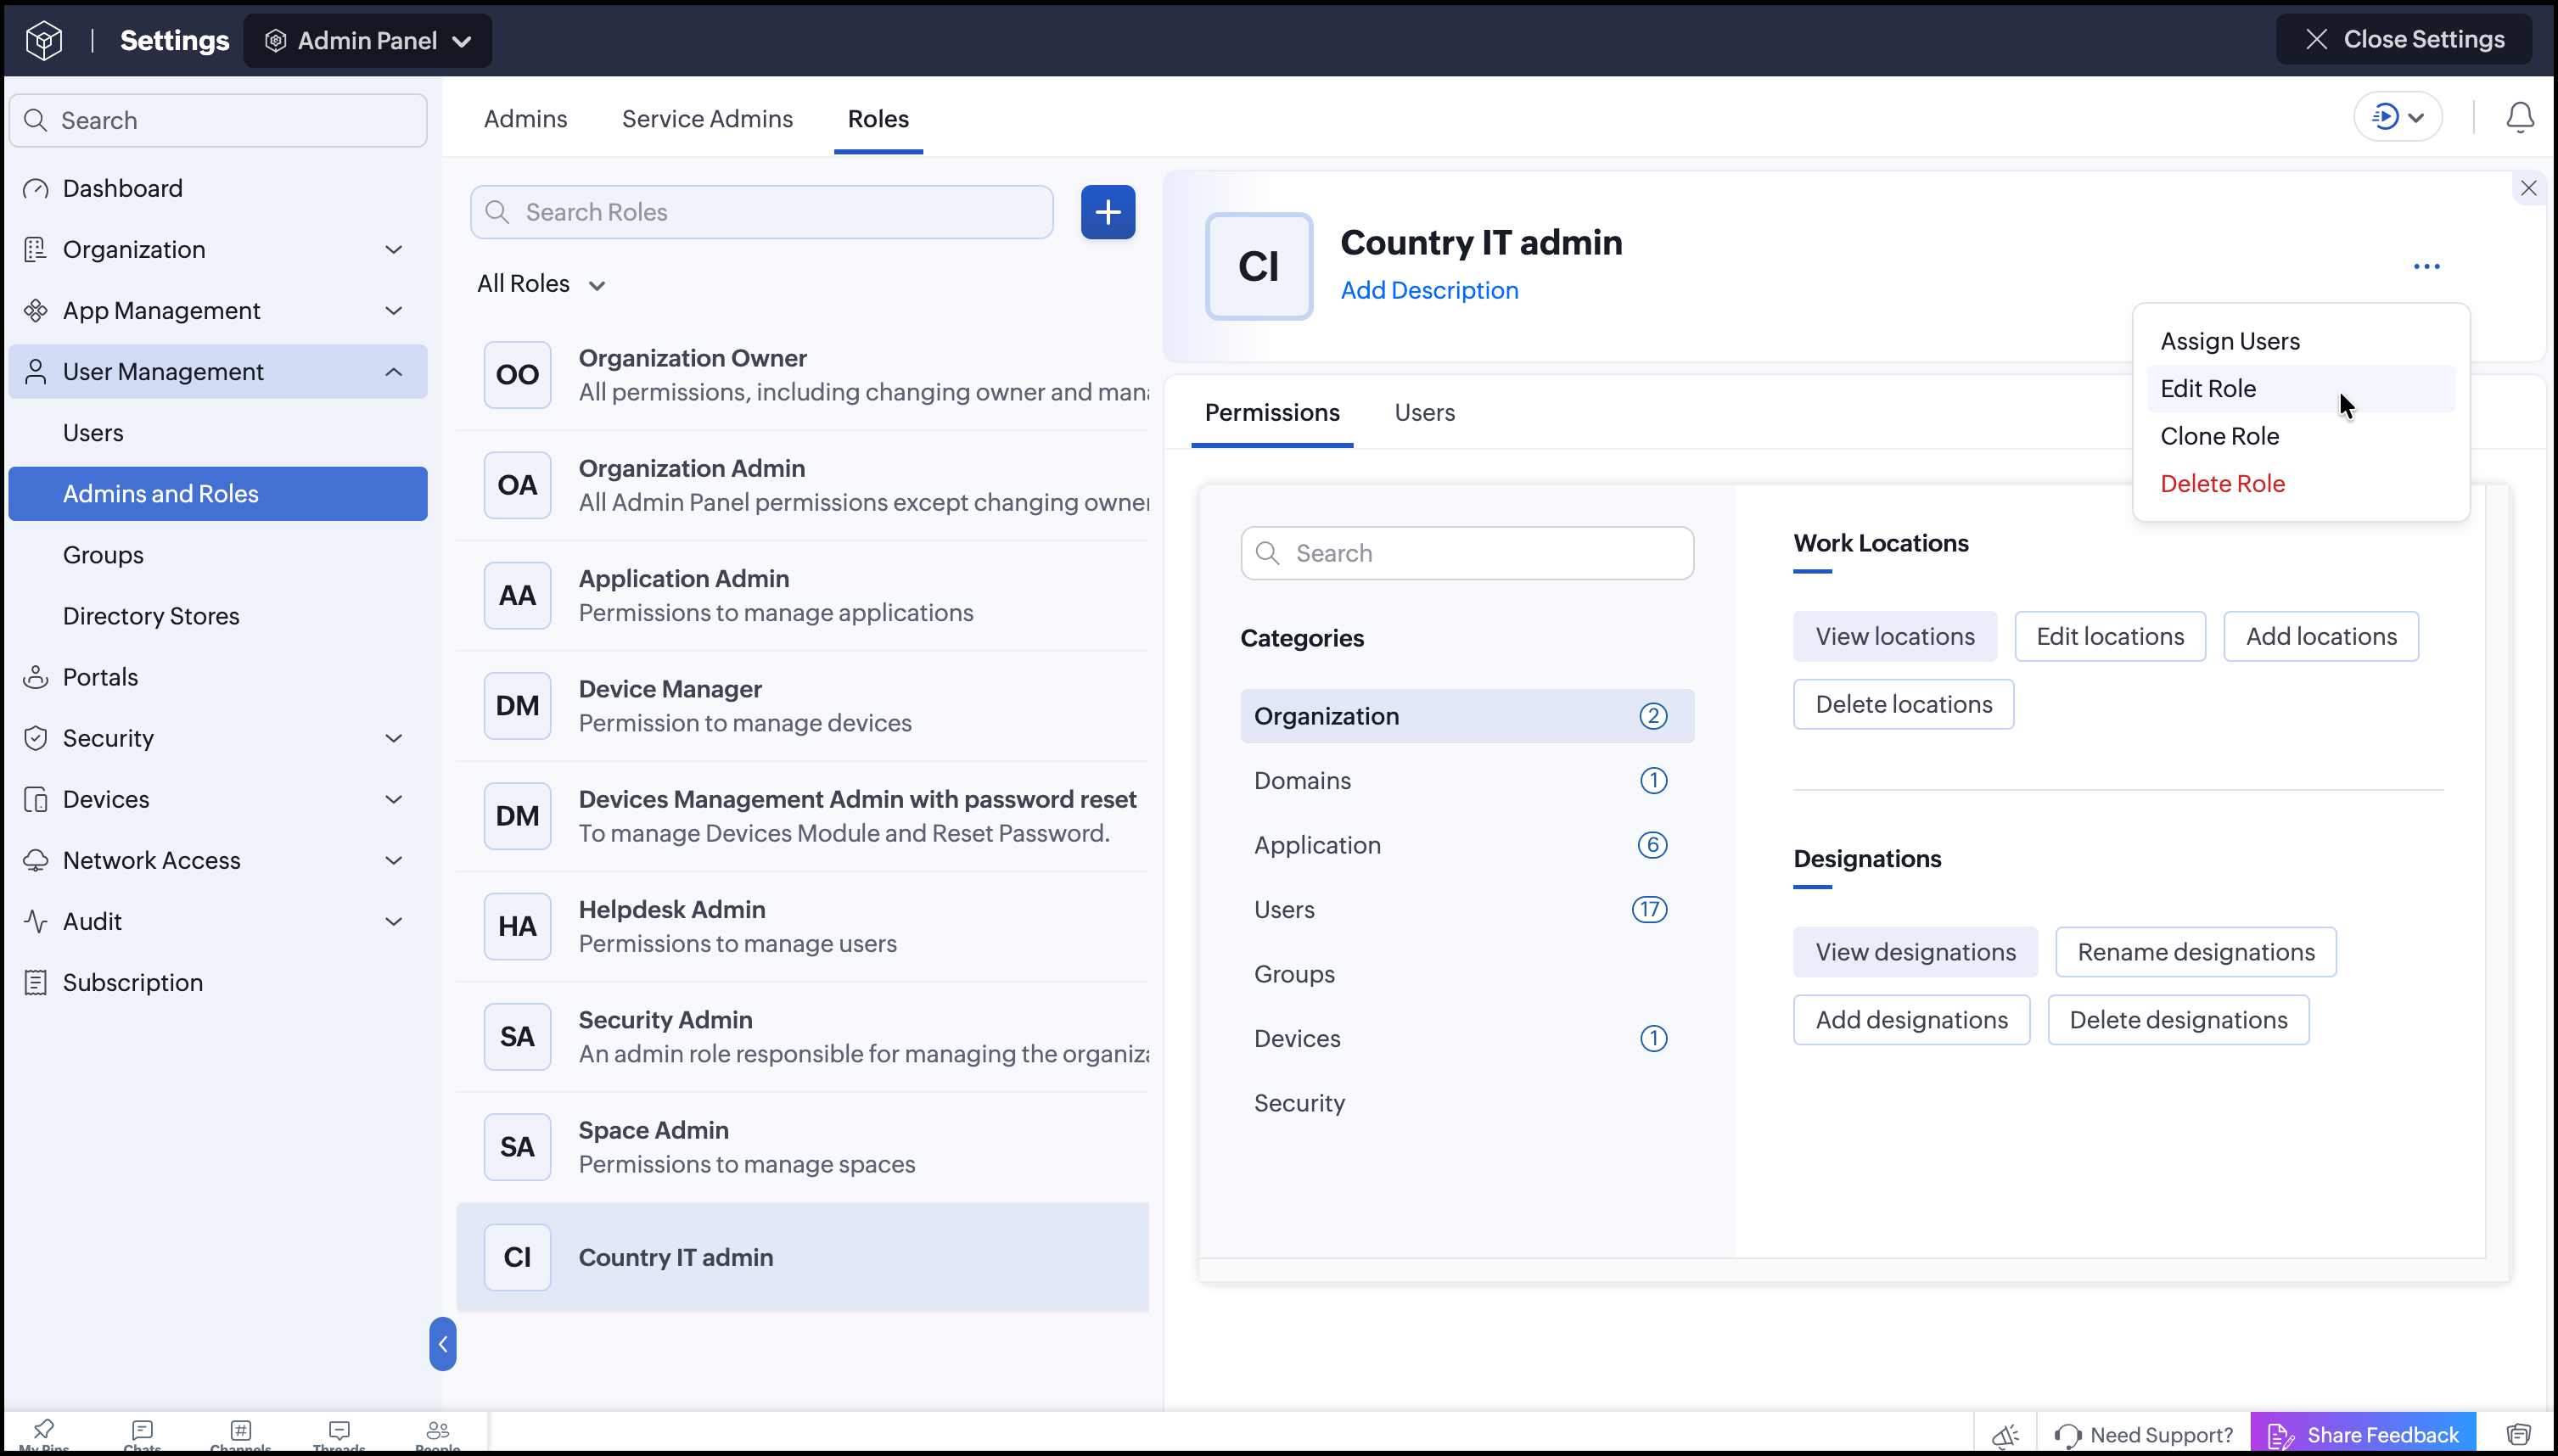Toggle the View designations permission

point(1915,952)
